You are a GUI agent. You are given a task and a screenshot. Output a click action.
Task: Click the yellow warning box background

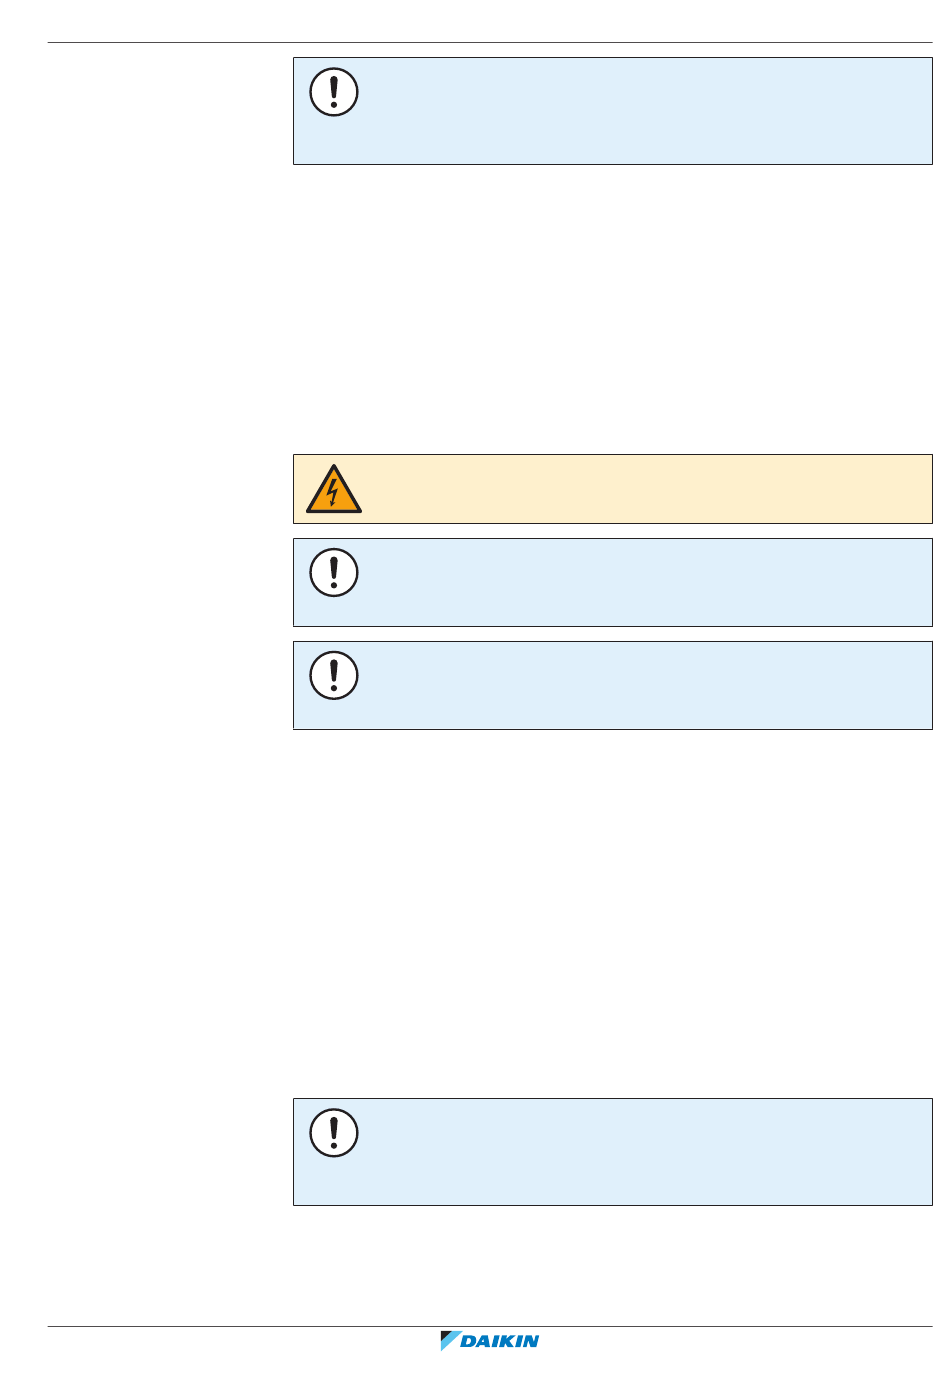640,489
